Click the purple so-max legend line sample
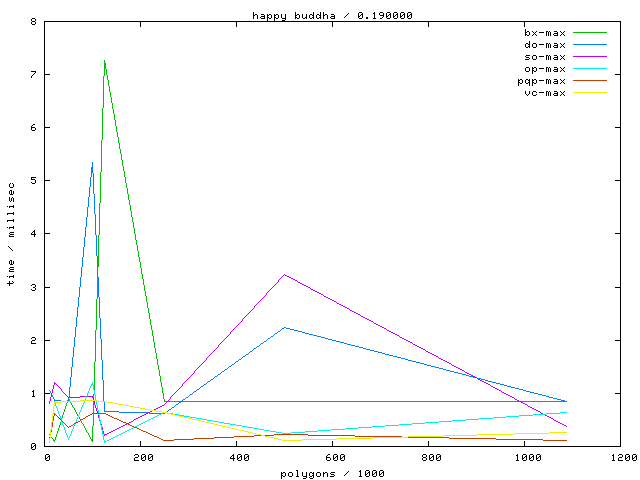The width and height of the screenshot is (640, 480). point(590,57)
